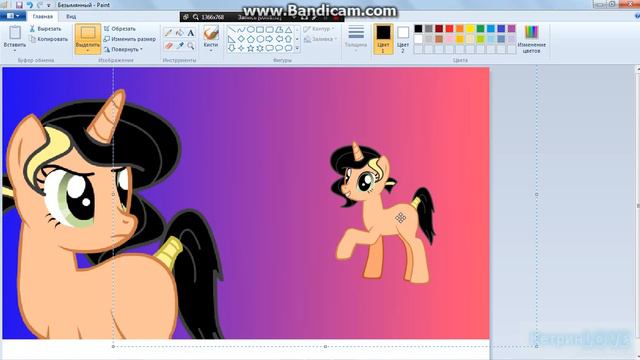Pick the rectangle shape

pos(260,30)
